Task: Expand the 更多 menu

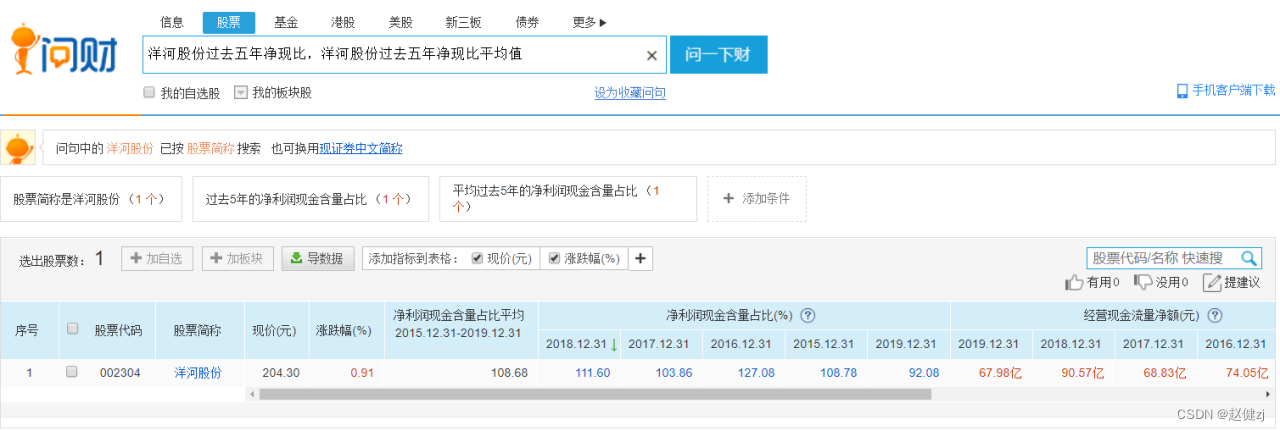Action: pos(589,22)
